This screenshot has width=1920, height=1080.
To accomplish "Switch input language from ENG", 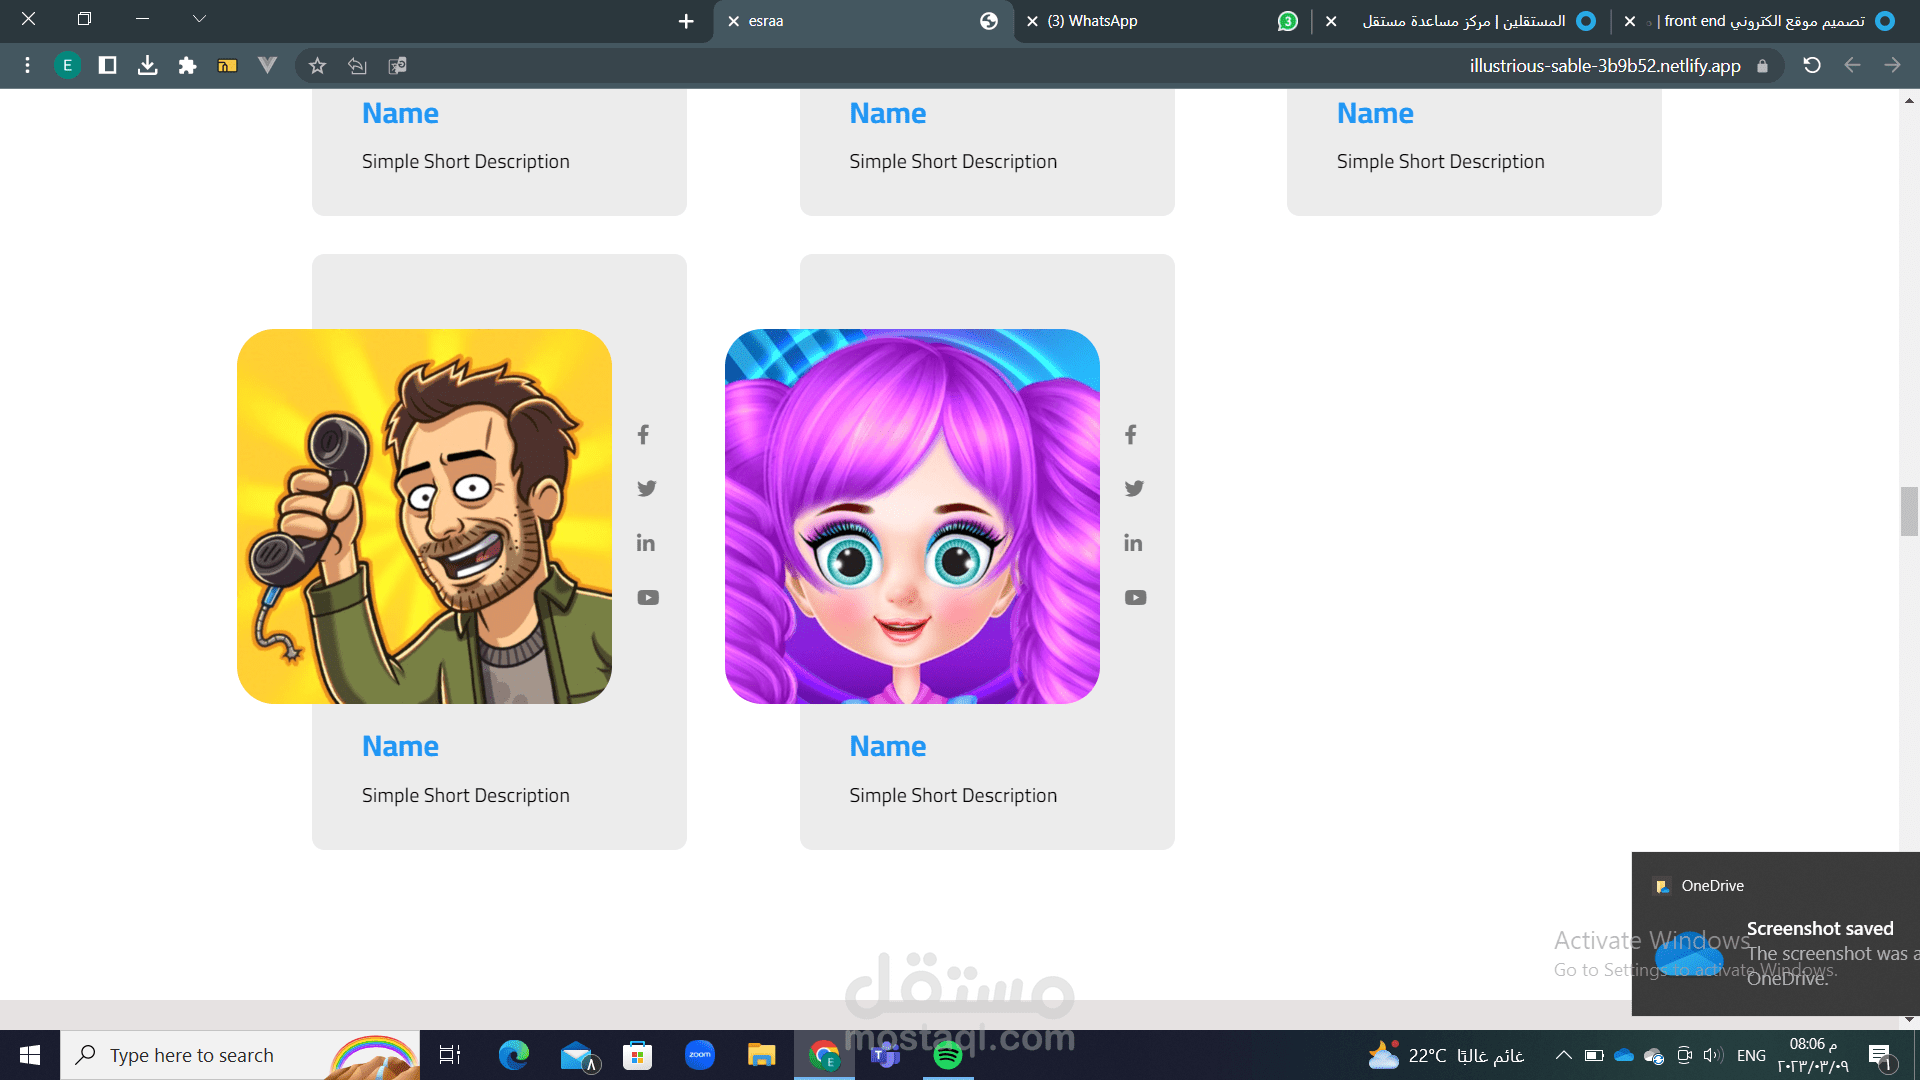I will click(x=1751, y=1055).
